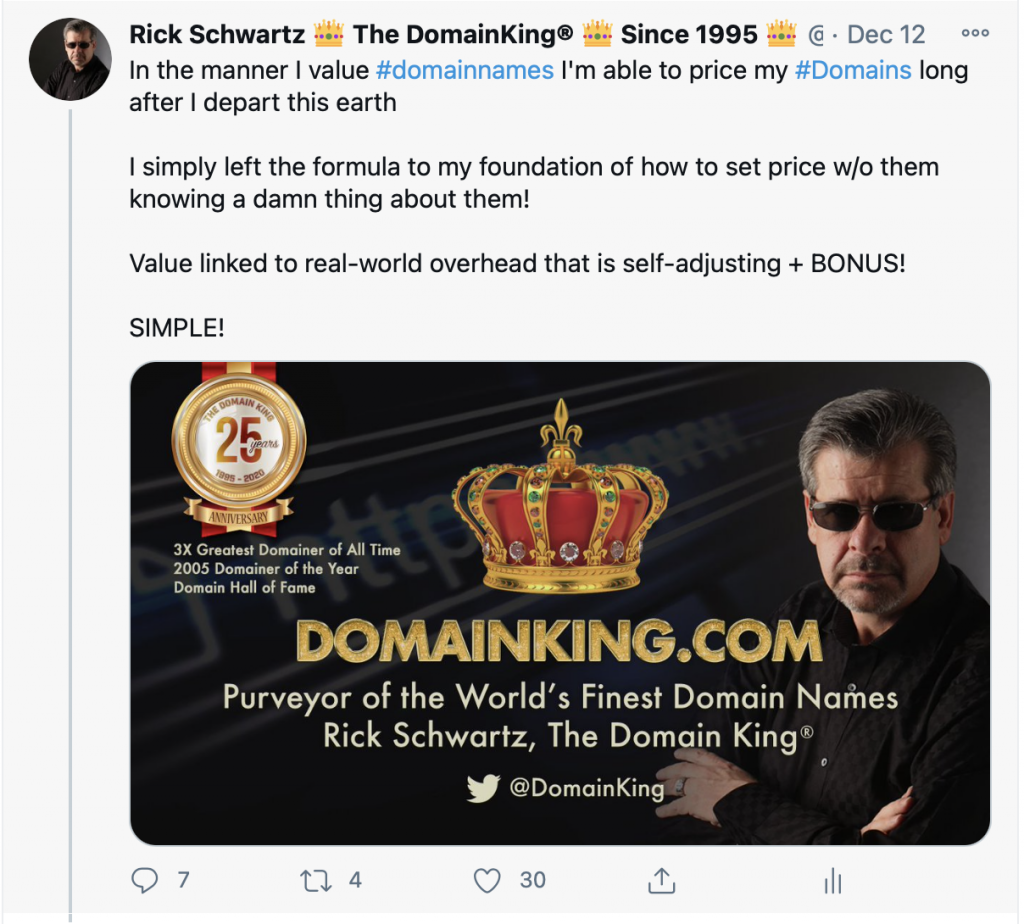Click the #Domains hashtag link
Screen dimensions: 1024x924
[852, 70]
